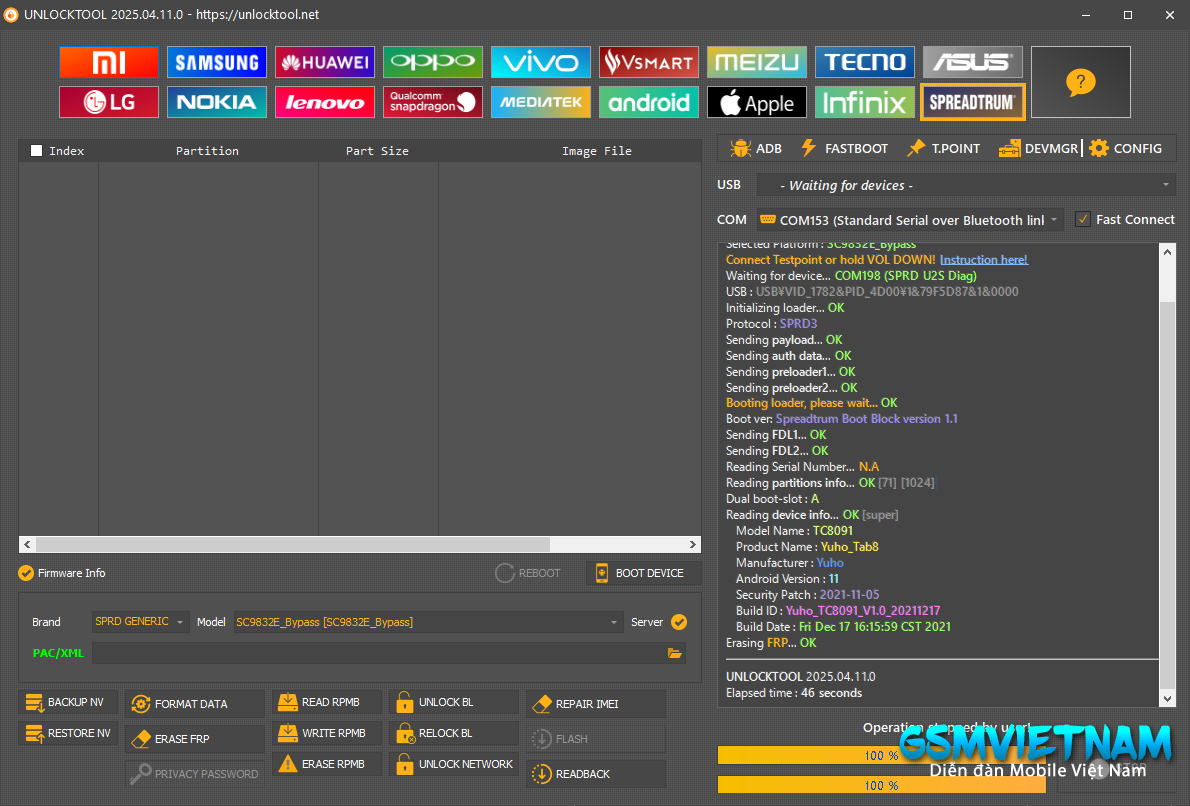
Task: Click the FLASH button
Action: 596,738
